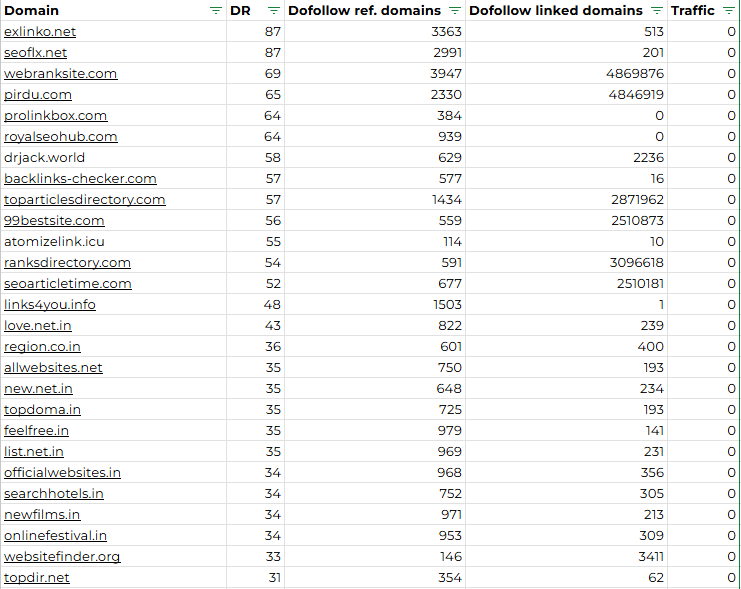Select ref. domains cell showing 3947
Viewport: 741px width, 589px height.
375,74
